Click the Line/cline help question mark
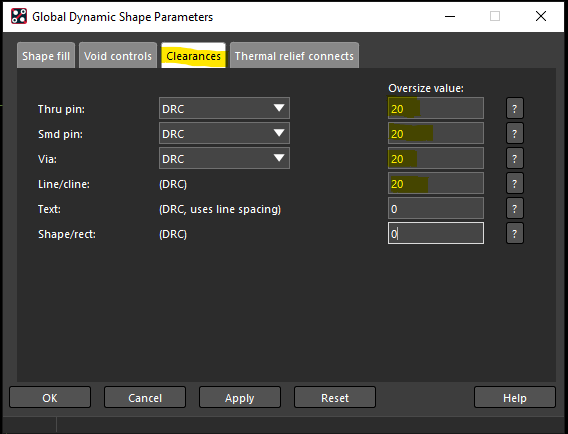The height and width of the screenshot is (434, 568). [x=514, y=183]
